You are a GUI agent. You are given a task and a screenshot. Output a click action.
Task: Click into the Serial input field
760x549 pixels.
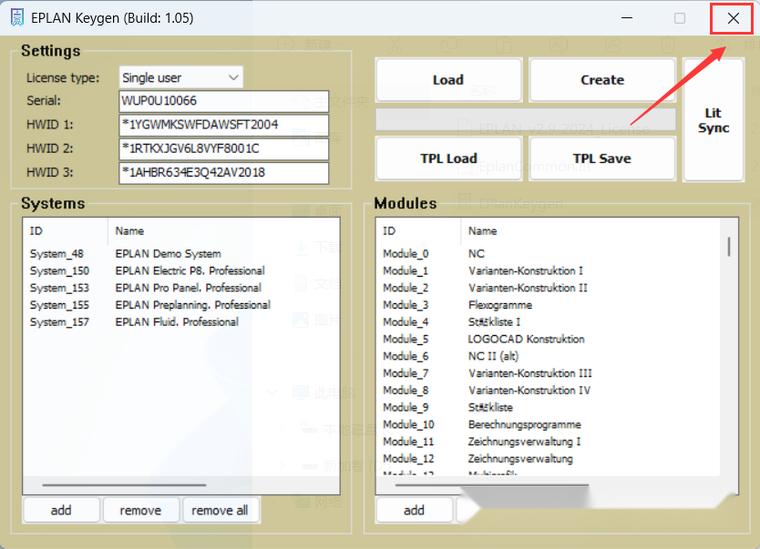click(x=224, y=101)
